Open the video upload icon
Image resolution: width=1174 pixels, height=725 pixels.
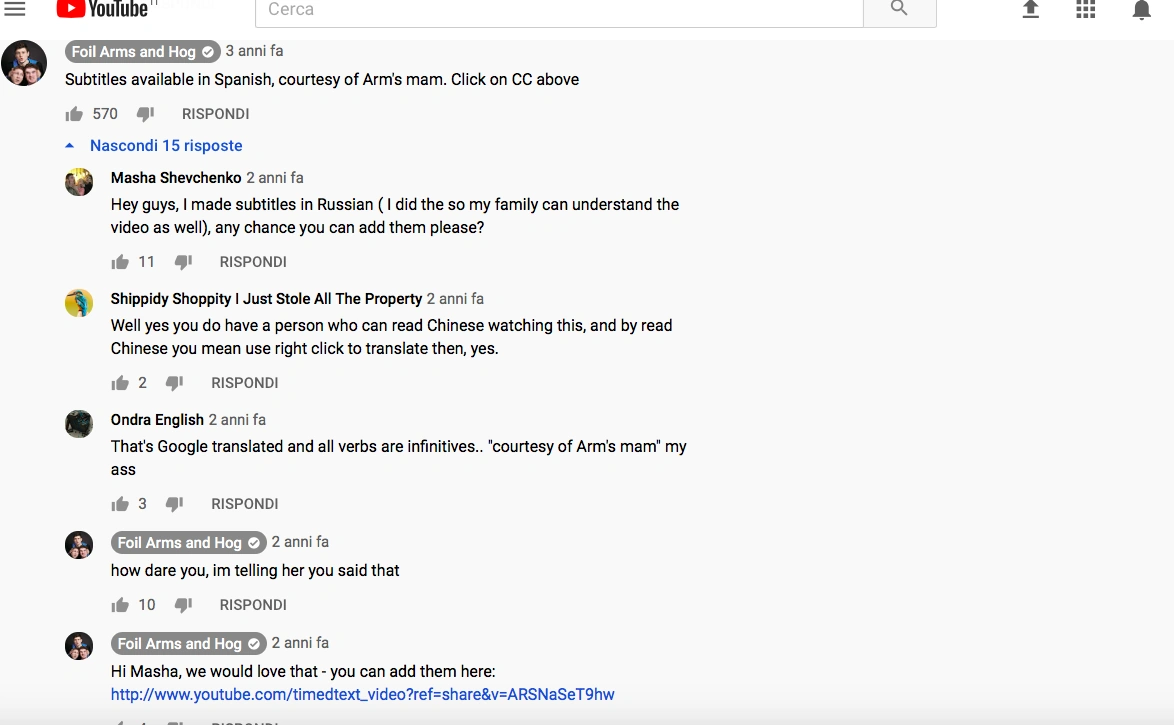[1030, 9]
